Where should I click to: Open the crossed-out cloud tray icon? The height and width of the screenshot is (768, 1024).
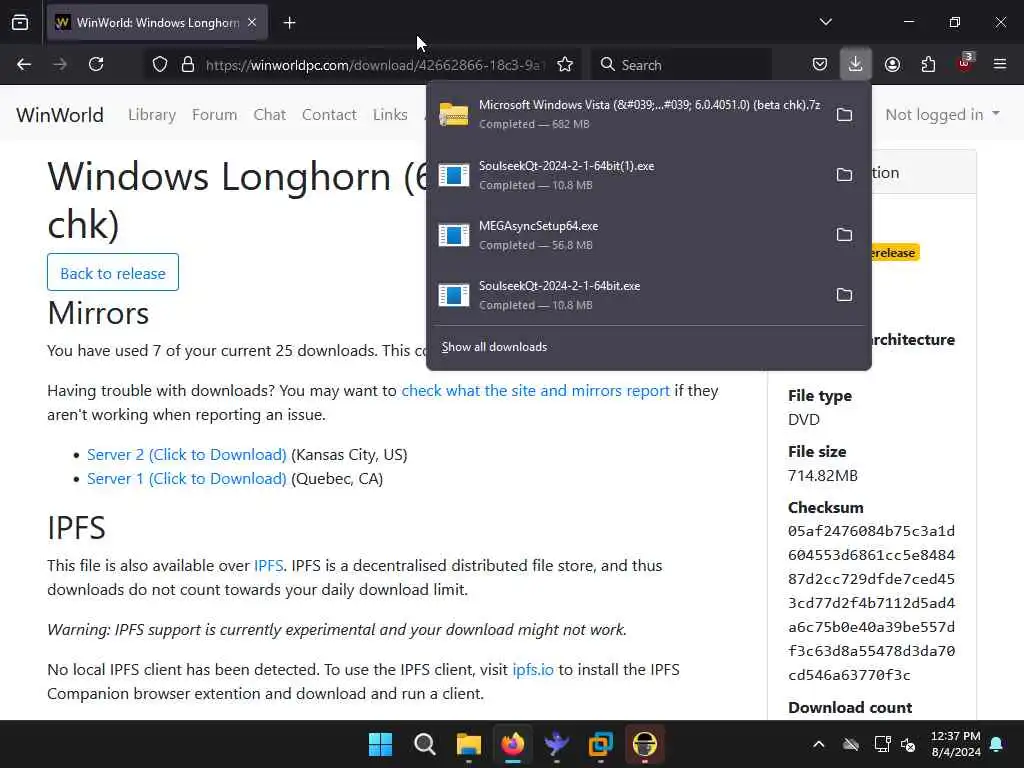(x=850, y=744)
